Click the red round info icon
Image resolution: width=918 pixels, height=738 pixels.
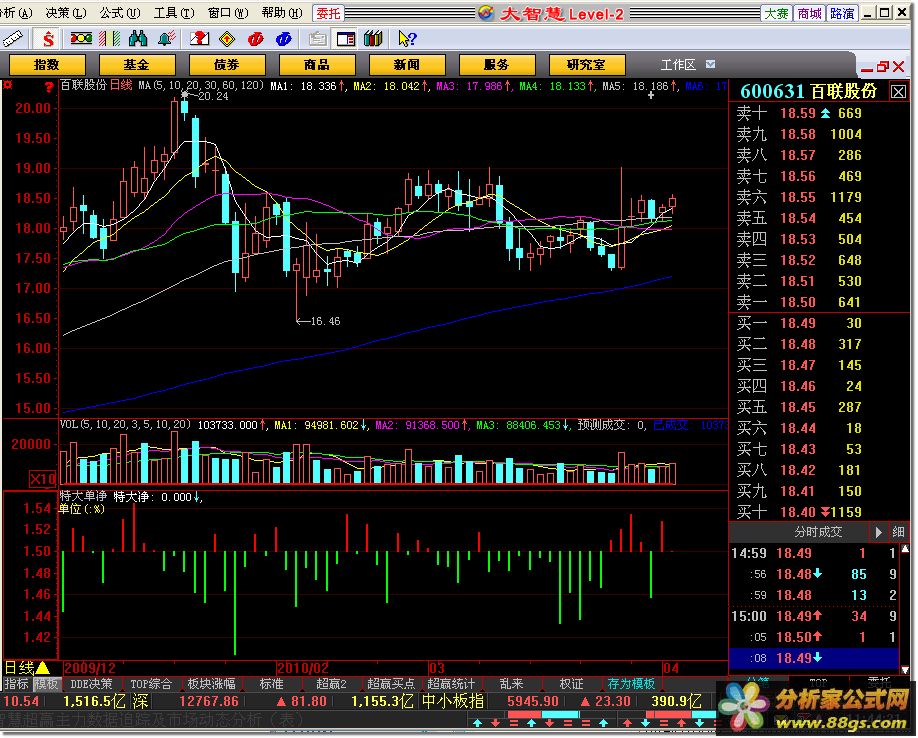point(255,39)
